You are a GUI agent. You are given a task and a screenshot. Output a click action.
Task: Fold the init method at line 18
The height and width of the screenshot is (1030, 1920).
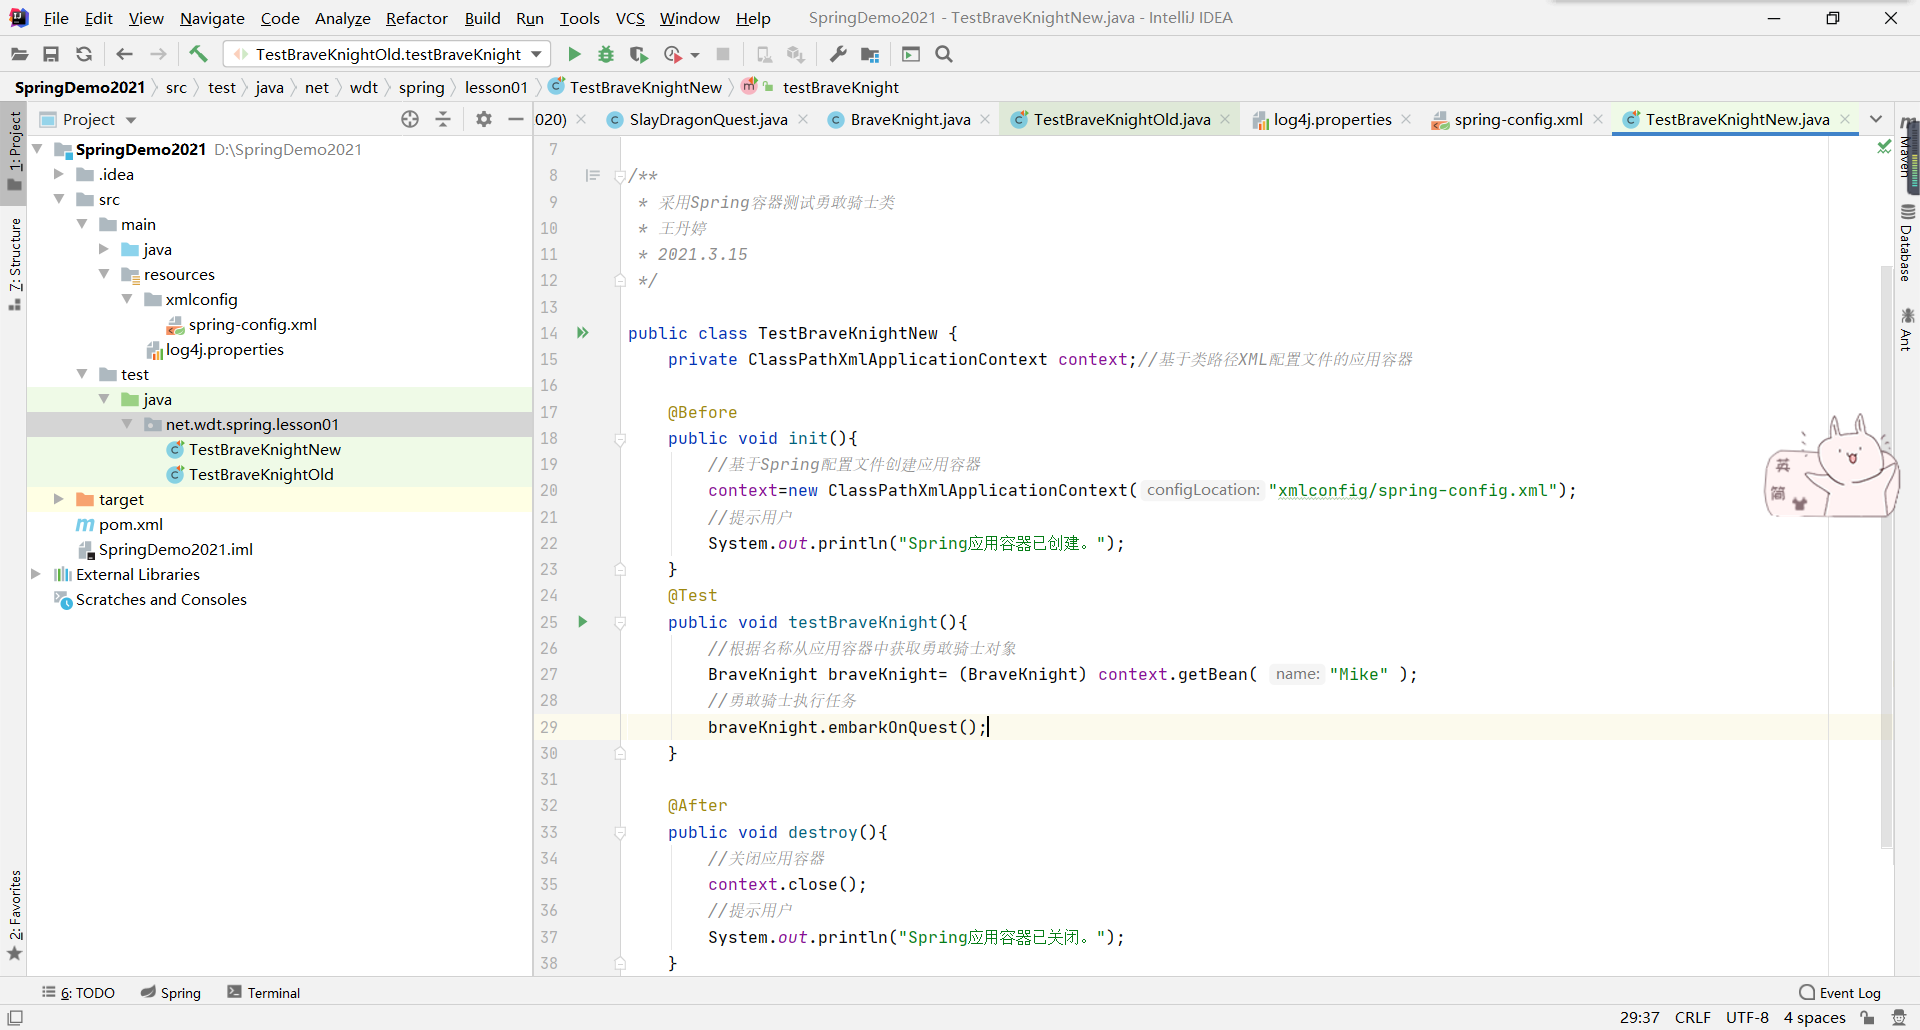620,439
